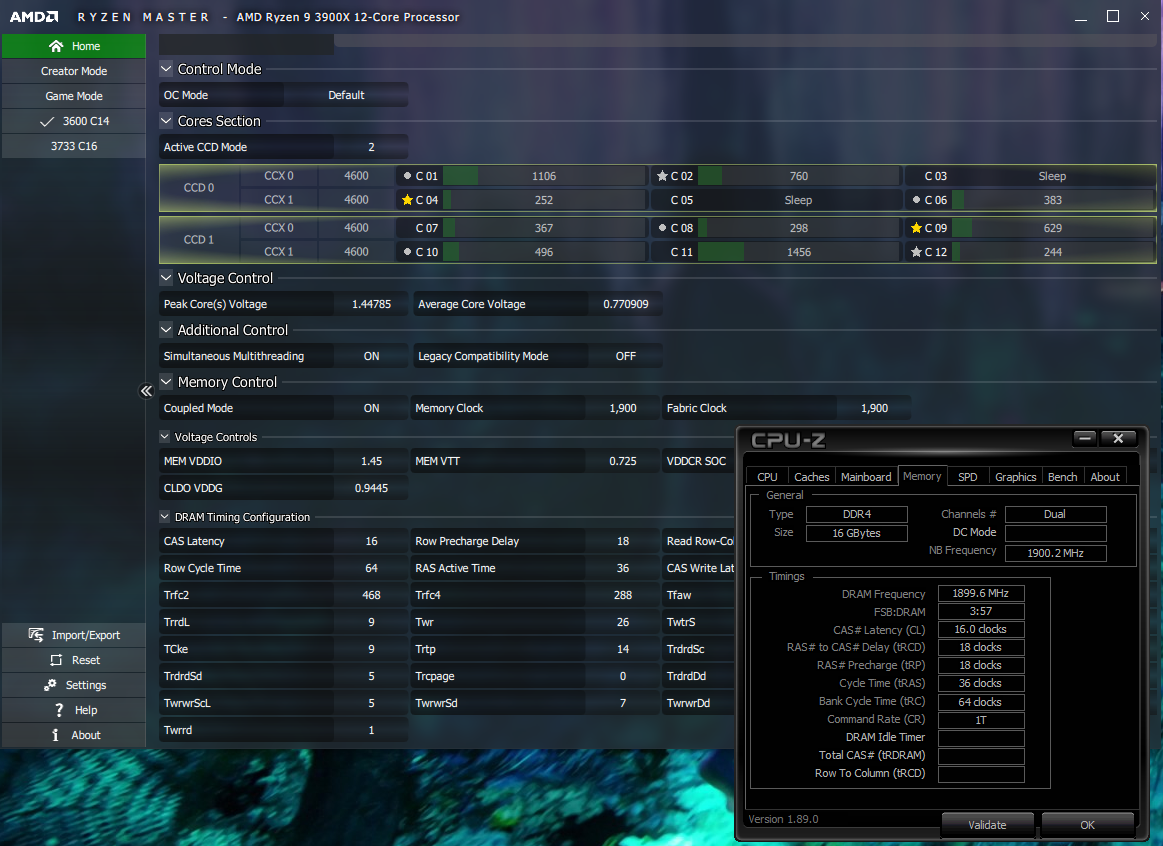Click the Help question mark icon

[x=59, y=710]
